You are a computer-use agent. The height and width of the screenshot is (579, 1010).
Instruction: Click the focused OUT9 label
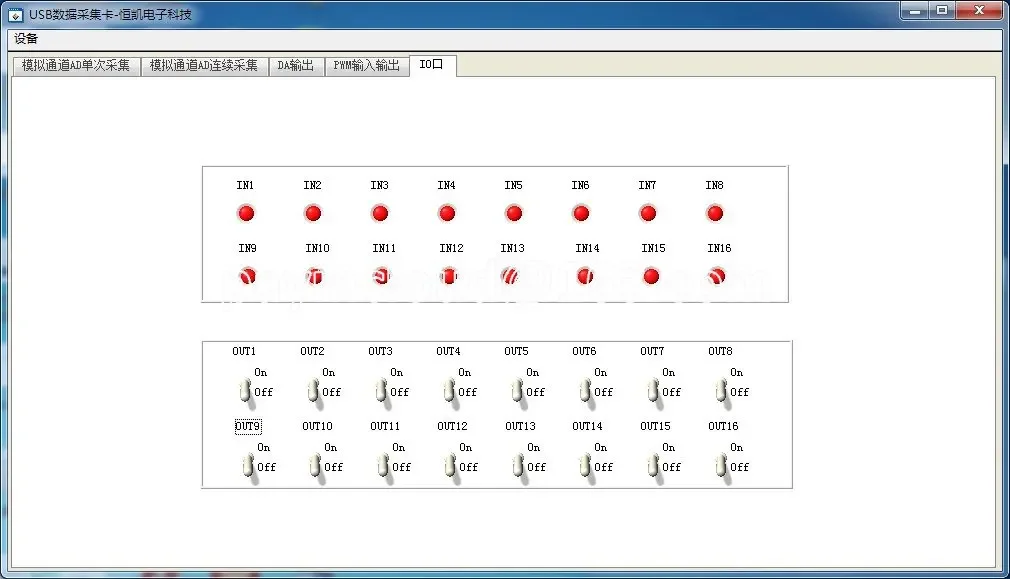(x=248, y=426)
